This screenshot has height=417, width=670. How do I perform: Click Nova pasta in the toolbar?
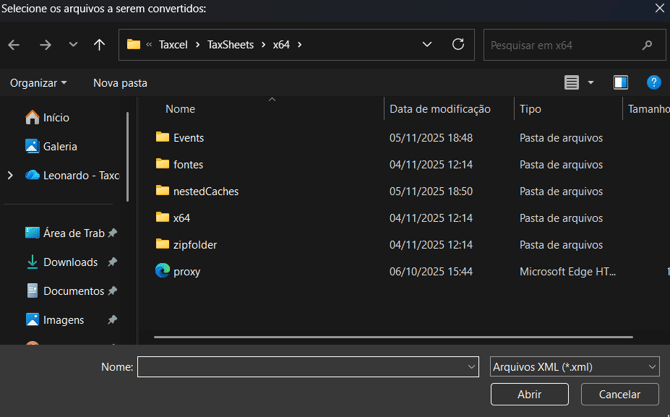coord(120,83)
